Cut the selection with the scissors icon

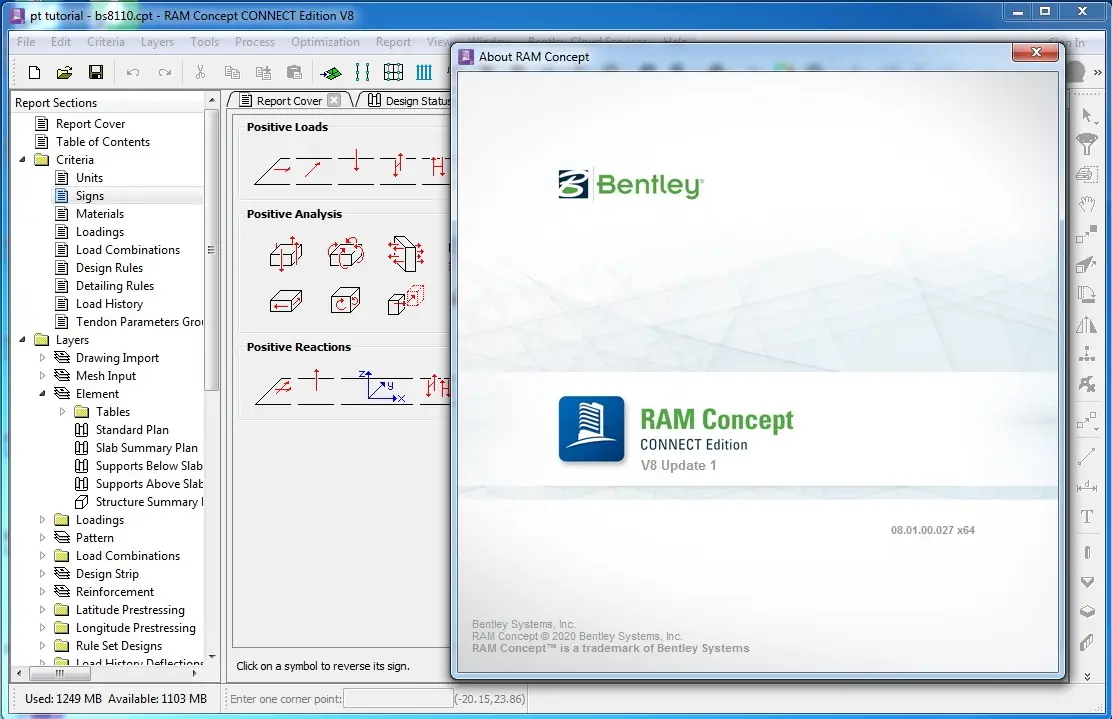click(200, 72)
